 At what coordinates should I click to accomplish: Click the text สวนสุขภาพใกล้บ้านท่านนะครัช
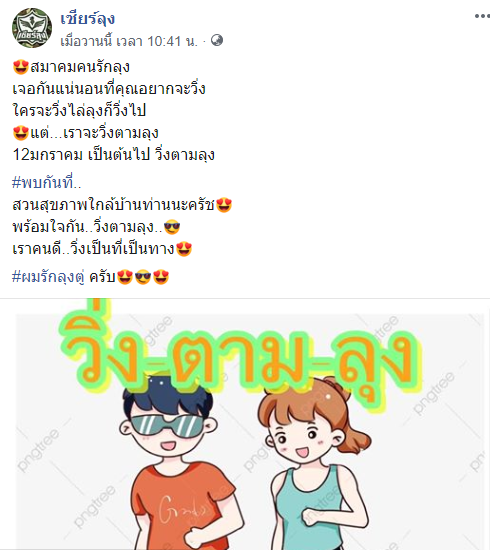114,205
